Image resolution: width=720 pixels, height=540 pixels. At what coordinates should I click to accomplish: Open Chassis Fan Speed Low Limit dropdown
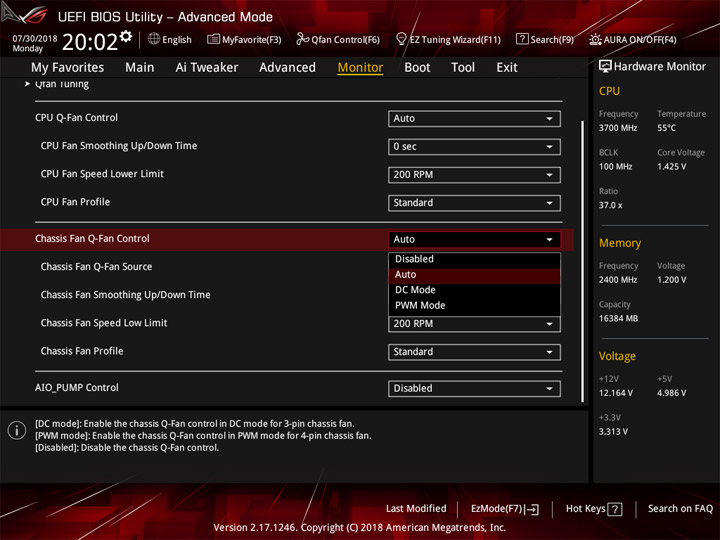pos(474,324)
